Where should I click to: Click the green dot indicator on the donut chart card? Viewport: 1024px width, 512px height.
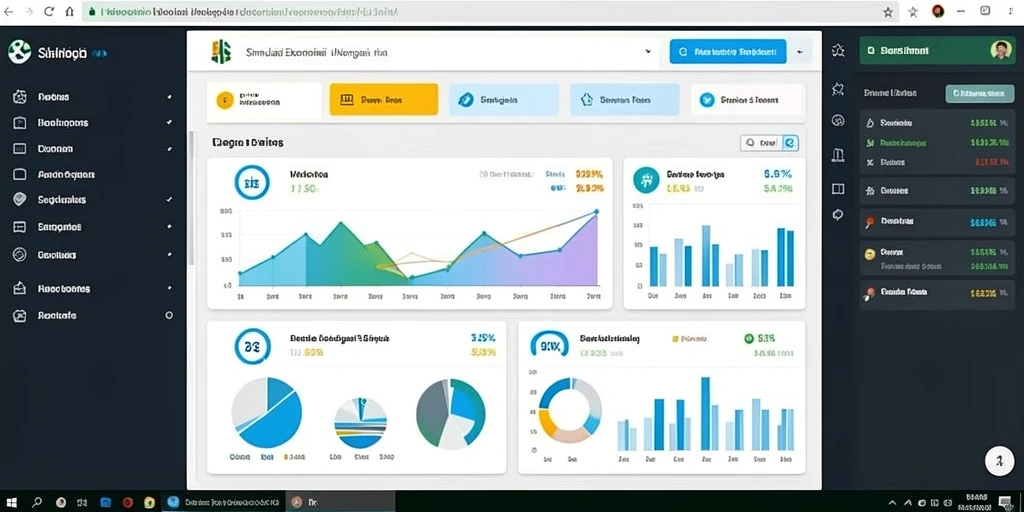click(x=748, y=338)
